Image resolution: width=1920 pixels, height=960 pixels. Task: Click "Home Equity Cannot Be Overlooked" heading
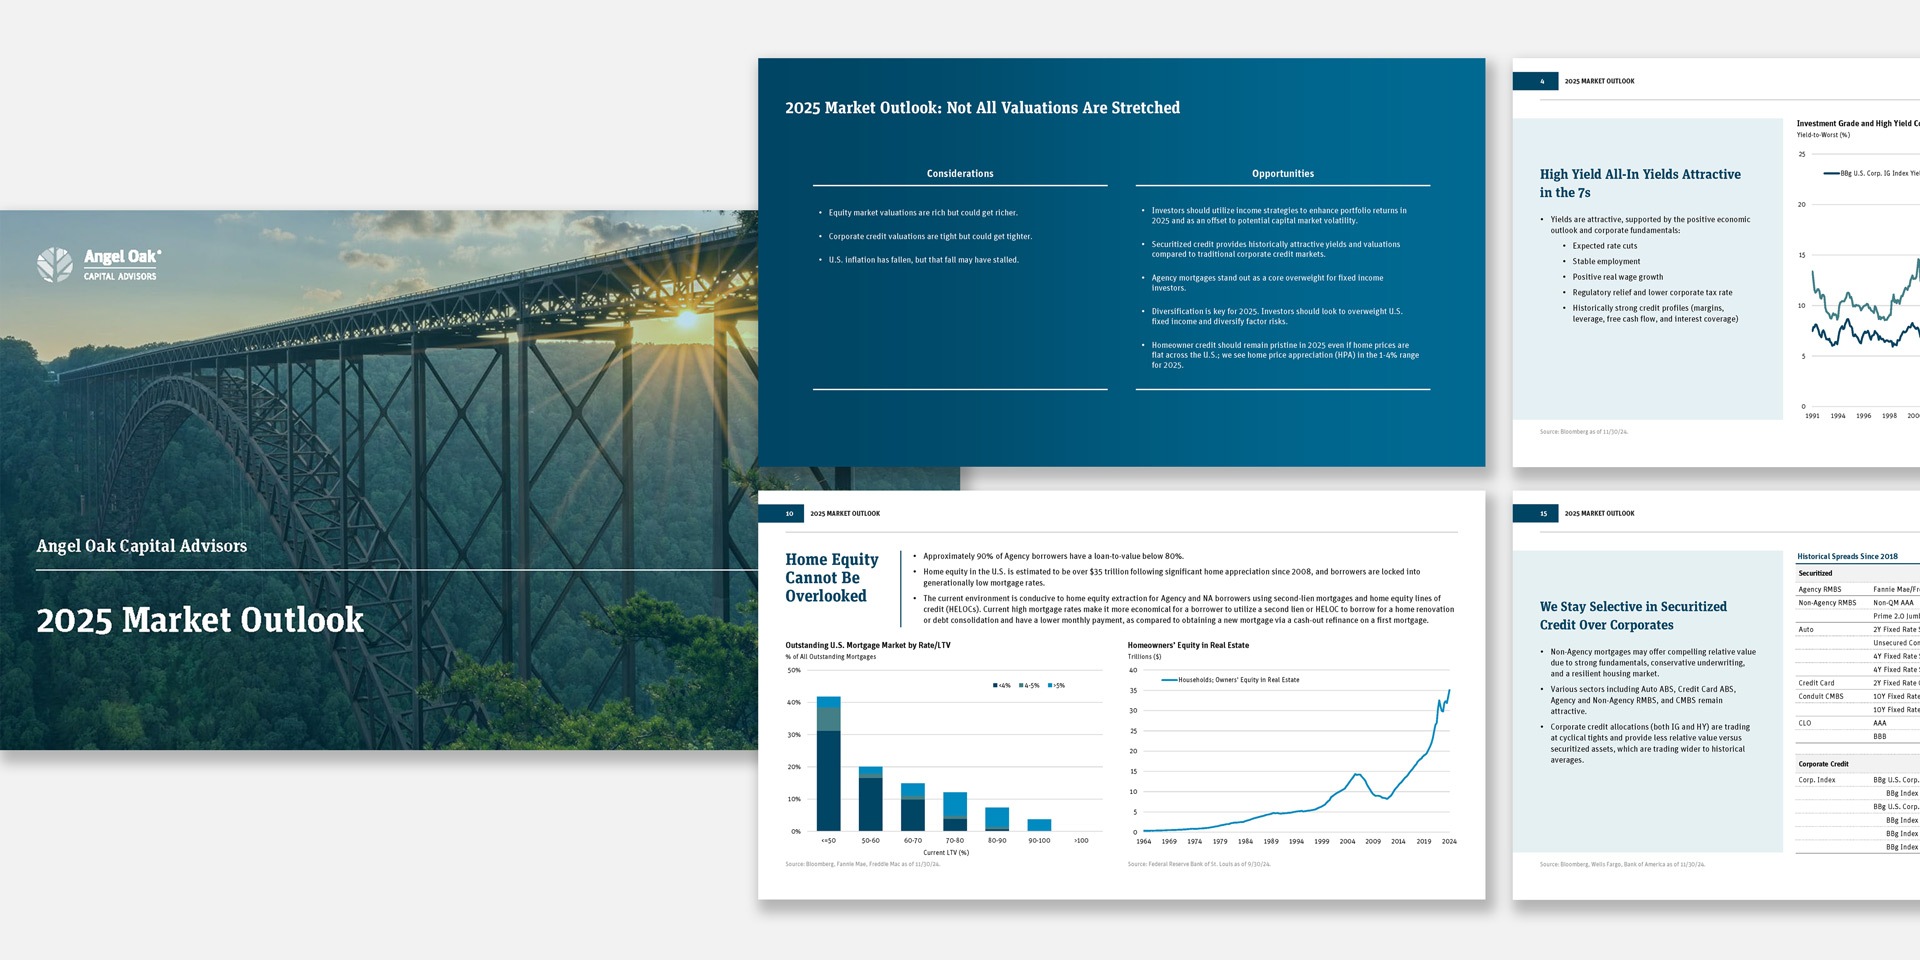[832, 578]
